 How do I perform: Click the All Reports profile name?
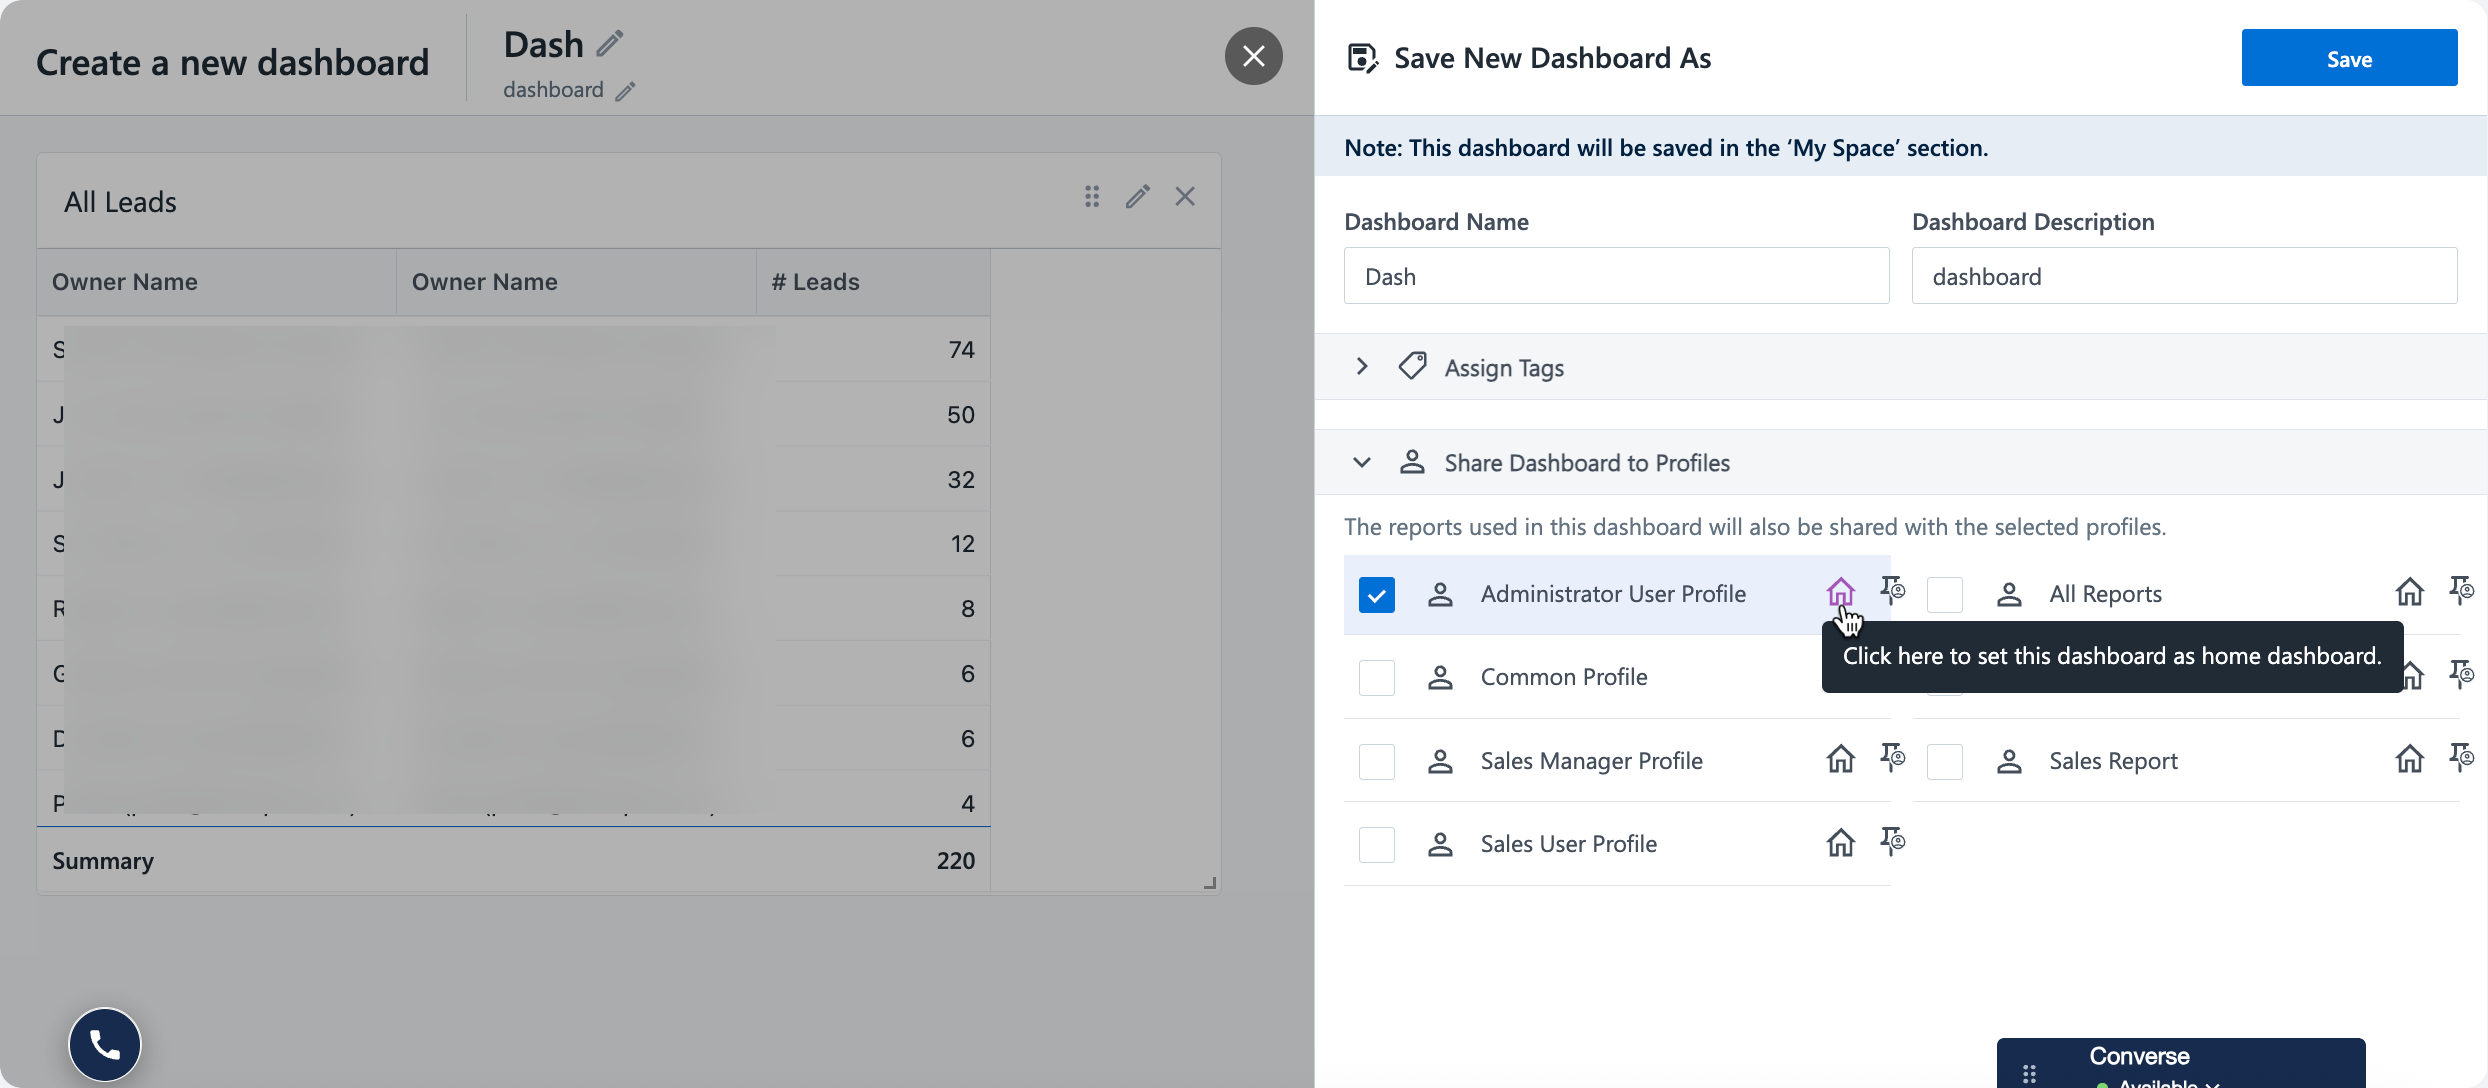pyautogui.click(x=2105, y=594)
